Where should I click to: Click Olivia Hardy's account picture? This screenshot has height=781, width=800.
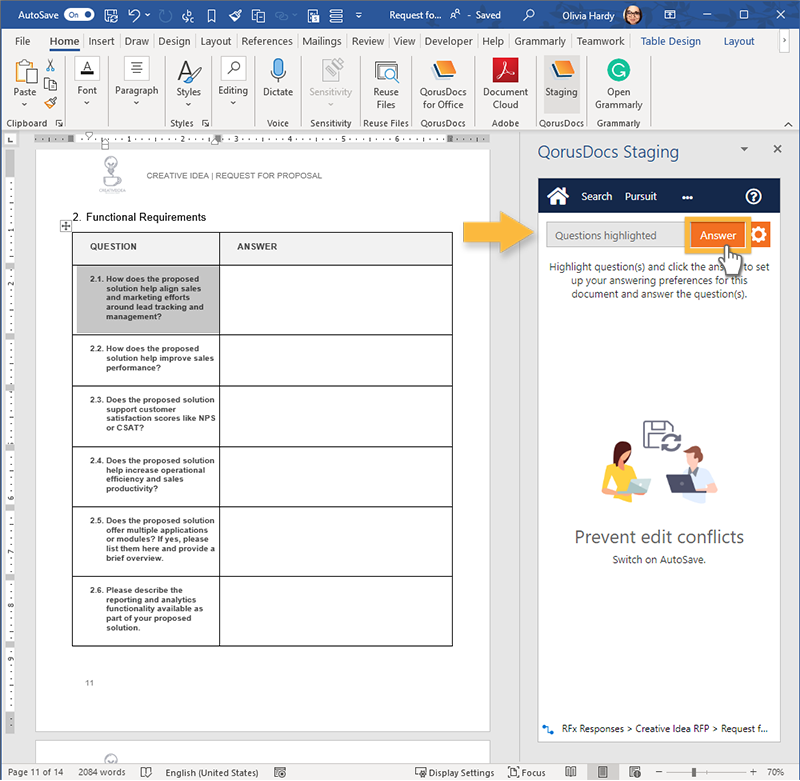(633, 15)
